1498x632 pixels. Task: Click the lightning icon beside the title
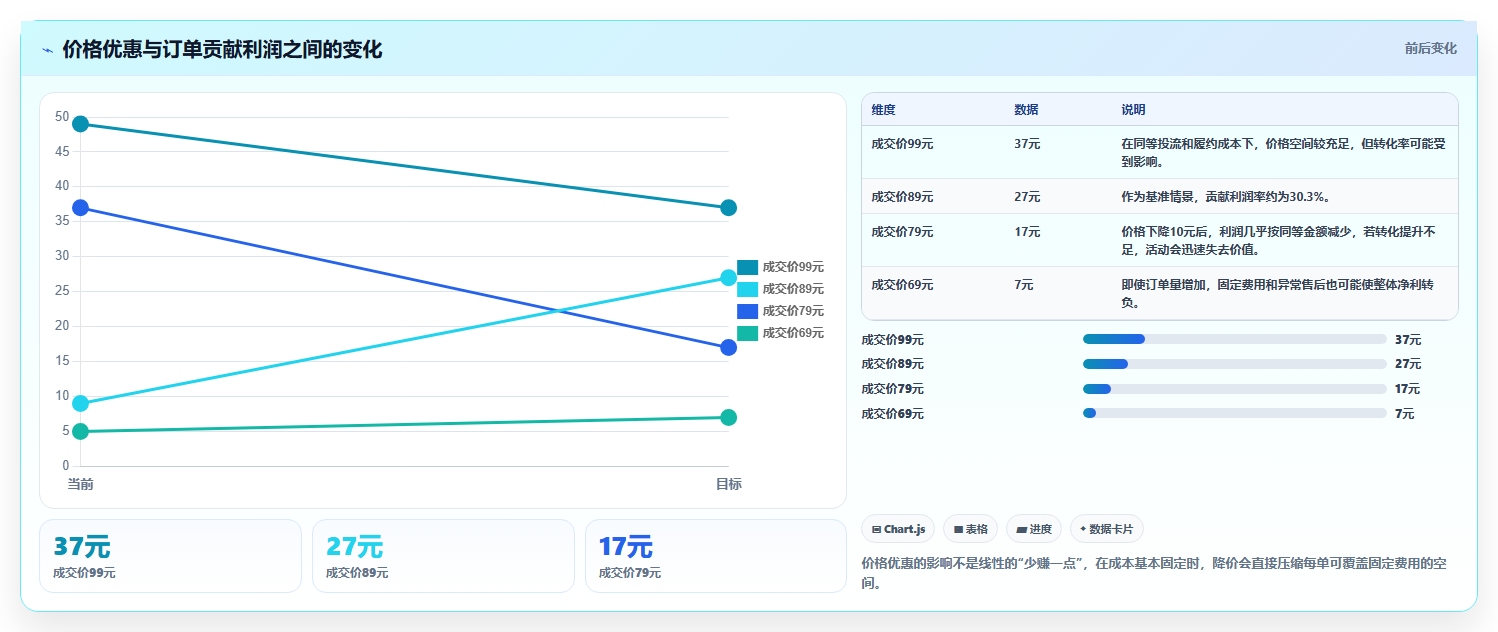pos(47,50)
